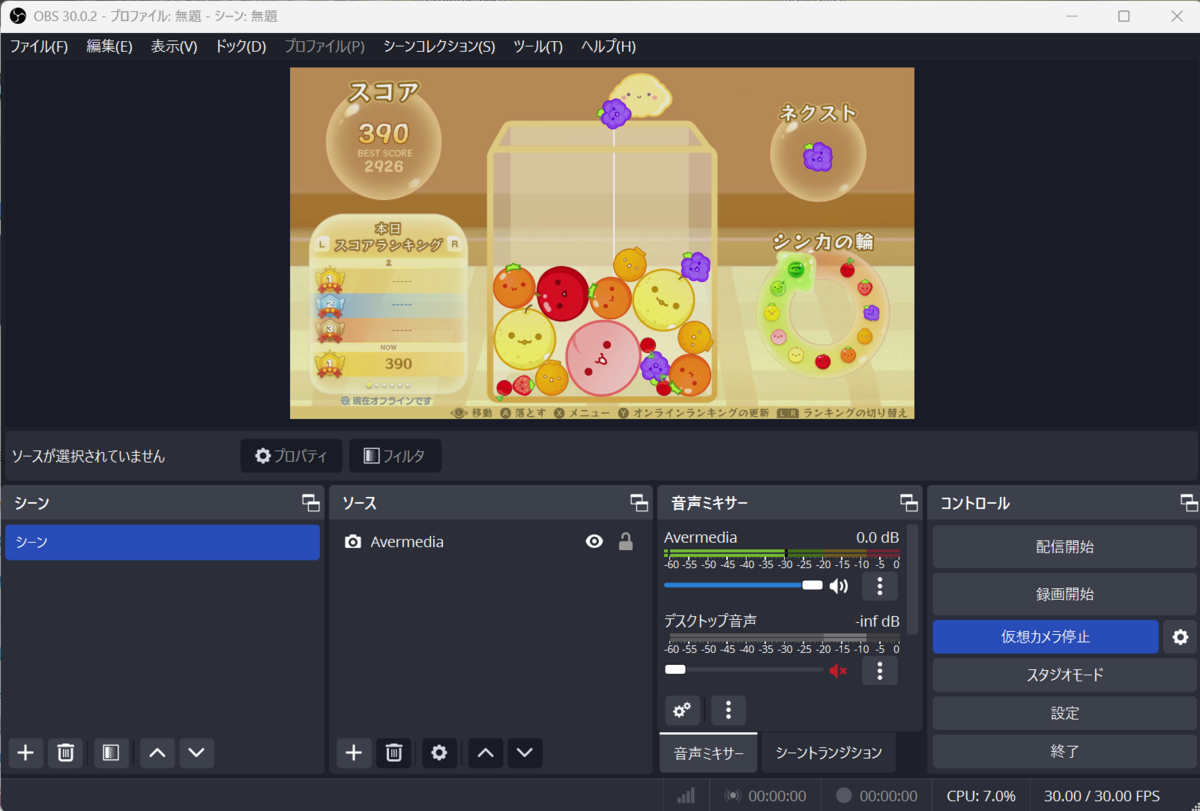The height and width of the screenshot is (811, 1200).
Task: Open デスクトップ音声 channel options menu
Action: (880, 670)
